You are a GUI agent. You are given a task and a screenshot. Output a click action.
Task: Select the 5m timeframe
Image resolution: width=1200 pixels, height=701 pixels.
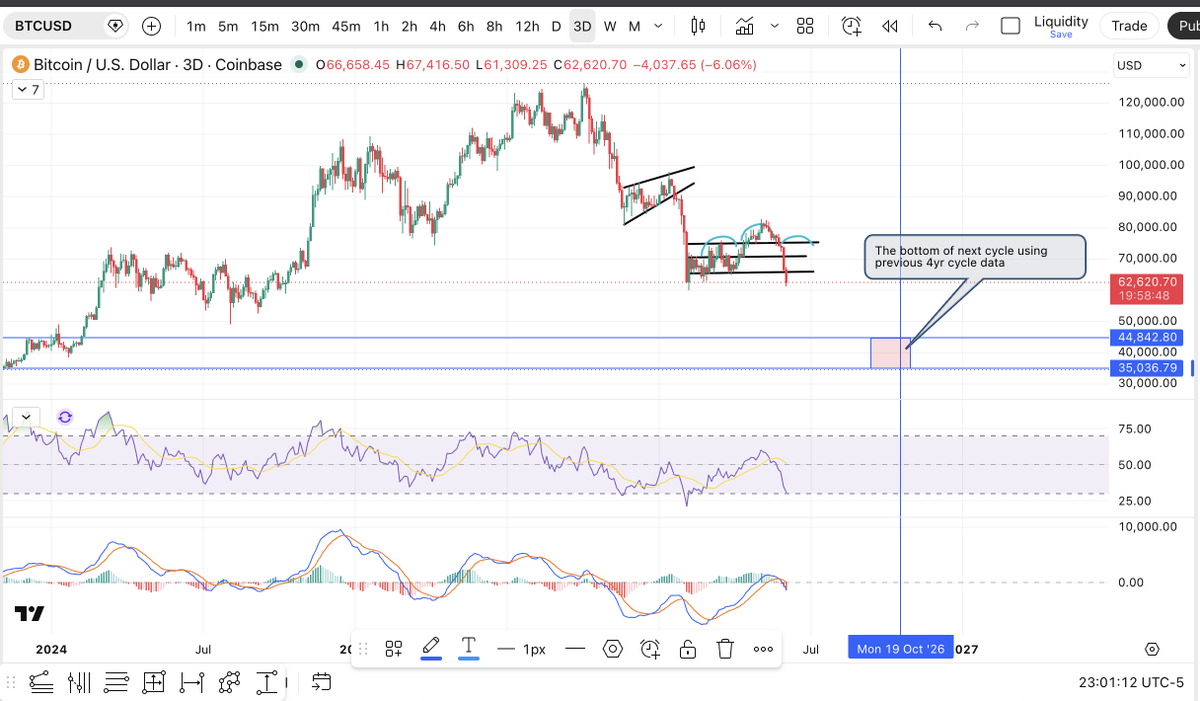pyautogui.click(x=228, y=26)
